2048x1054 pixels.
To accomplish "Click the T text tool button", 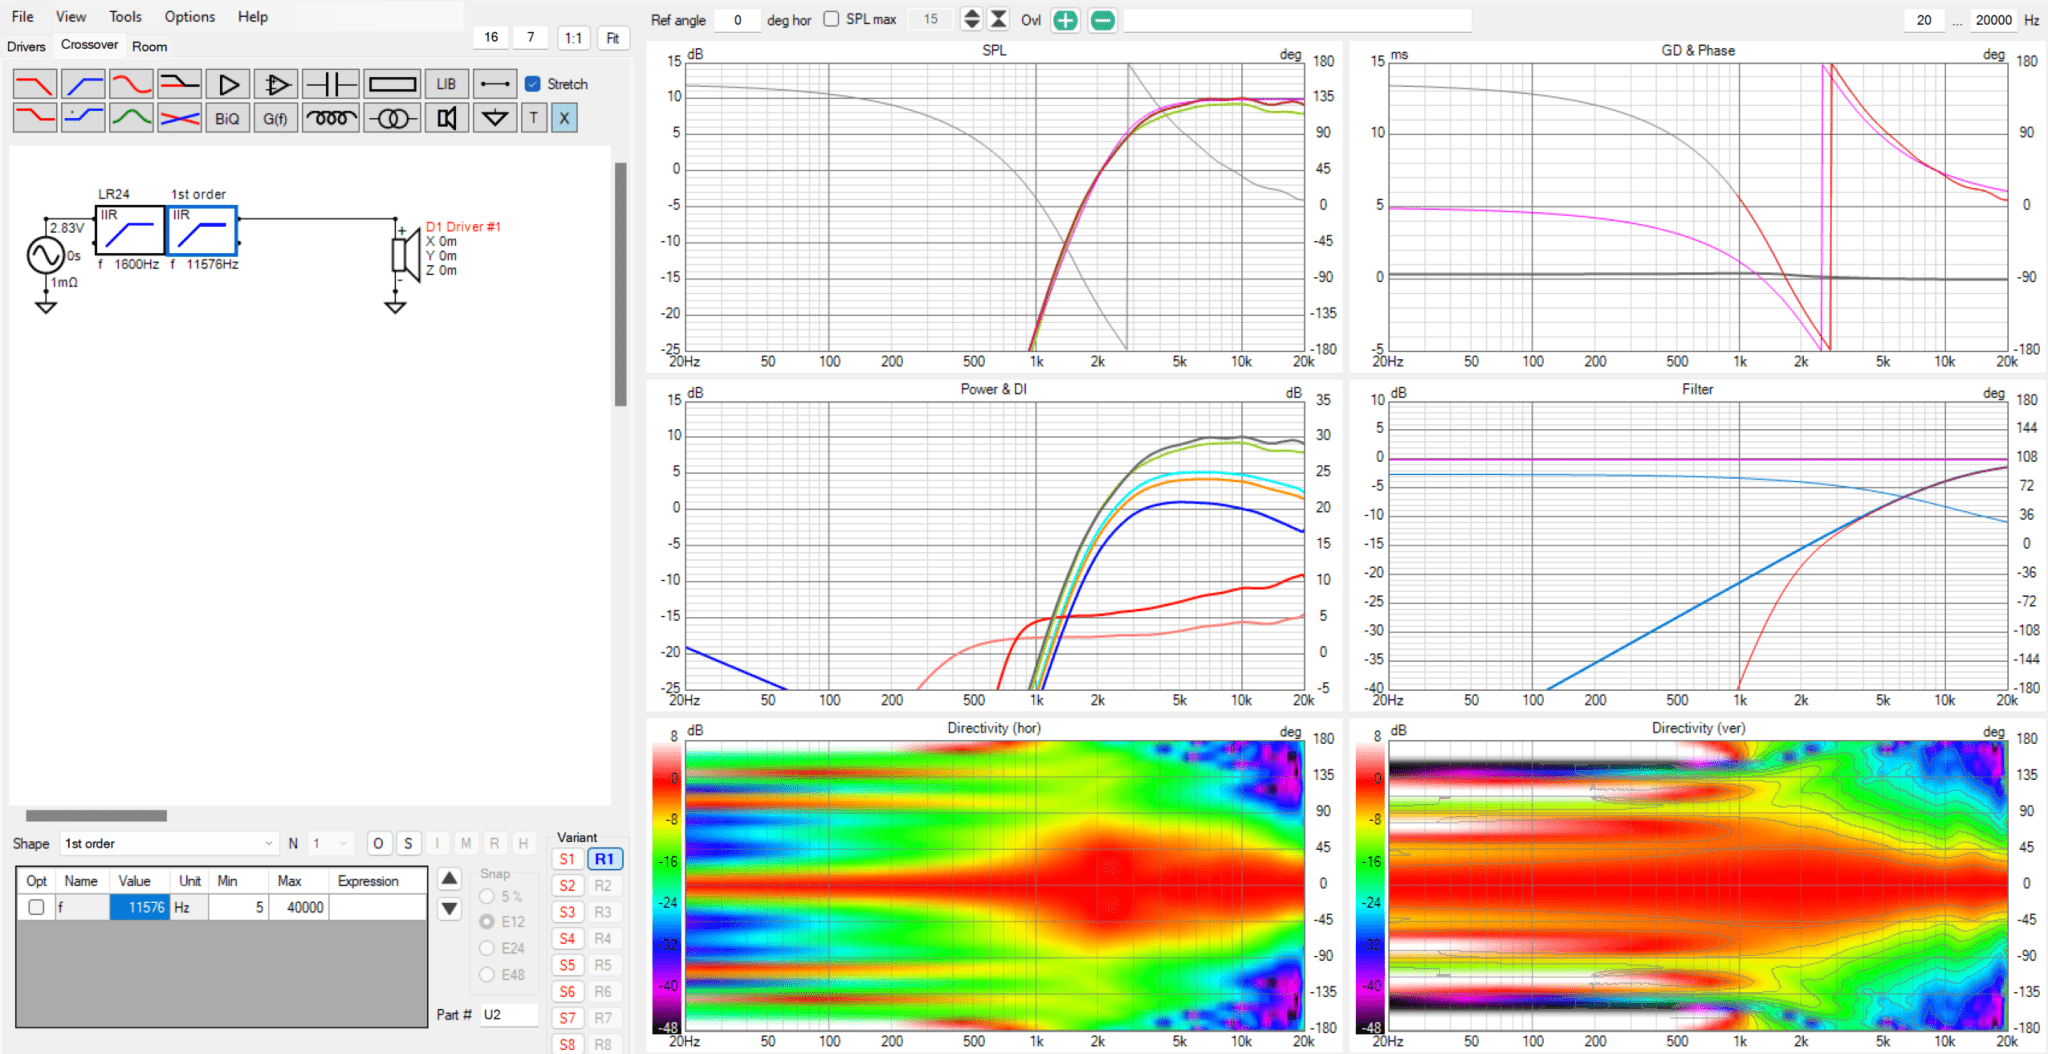I will click(x=534, y=118).
